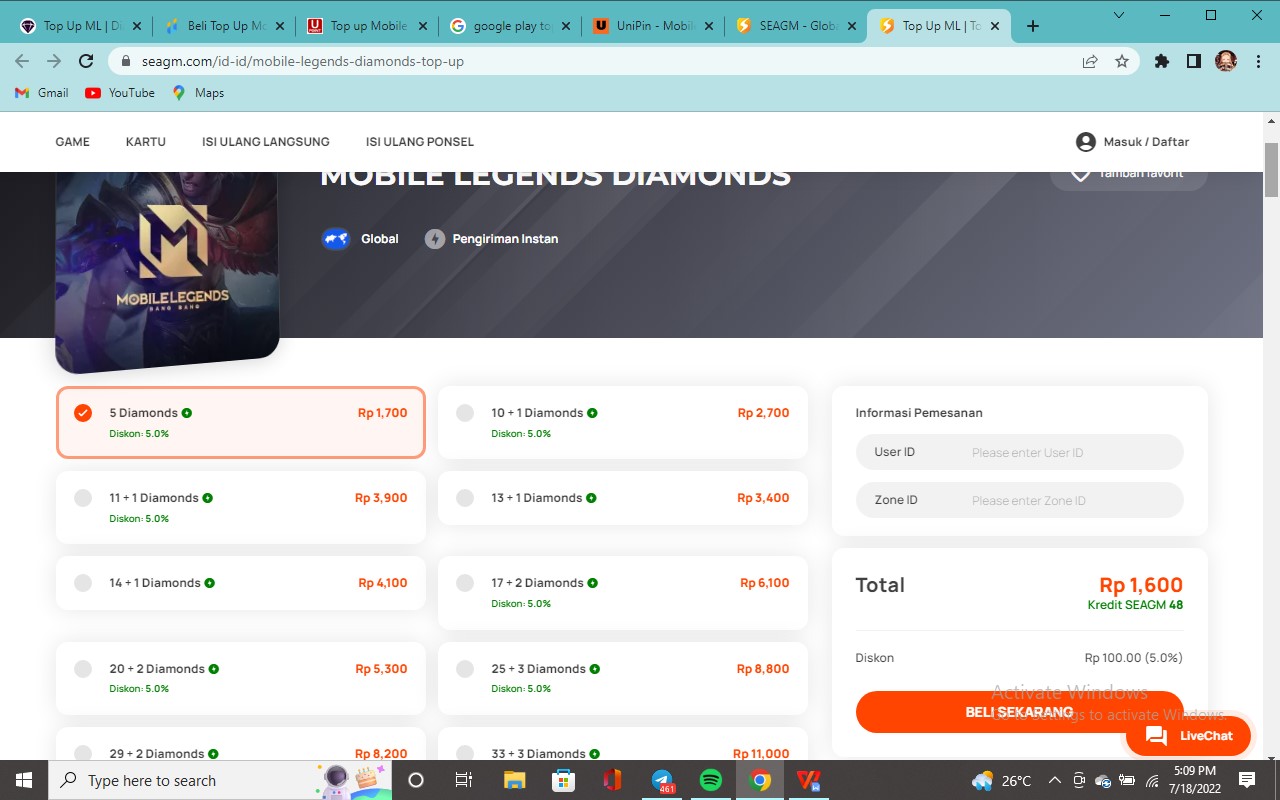Toggle the Chrome side panel icon
Viewport: 1280px width, 800px height.
tap(1193, 61)
